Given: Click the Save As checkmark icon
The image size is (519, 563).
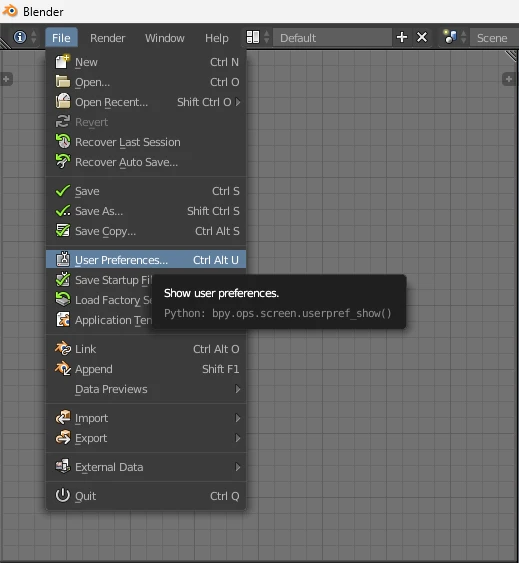Looking at the screenshot, I should click(x=63, y=211).
